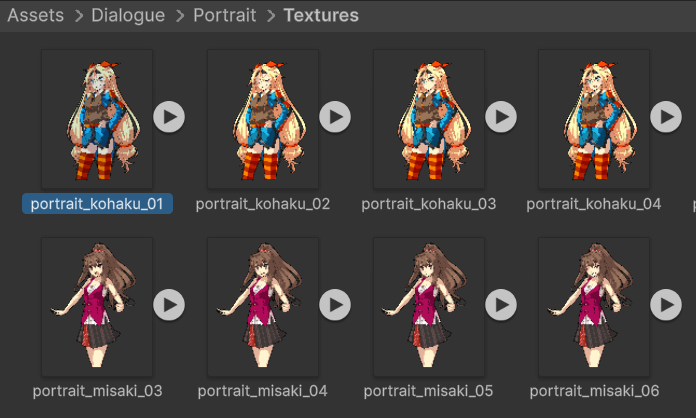Expand sub-assets of portrait_misaki_03
Image resolution: width=696 pixels, height=418 pixels.
[169, 305]
